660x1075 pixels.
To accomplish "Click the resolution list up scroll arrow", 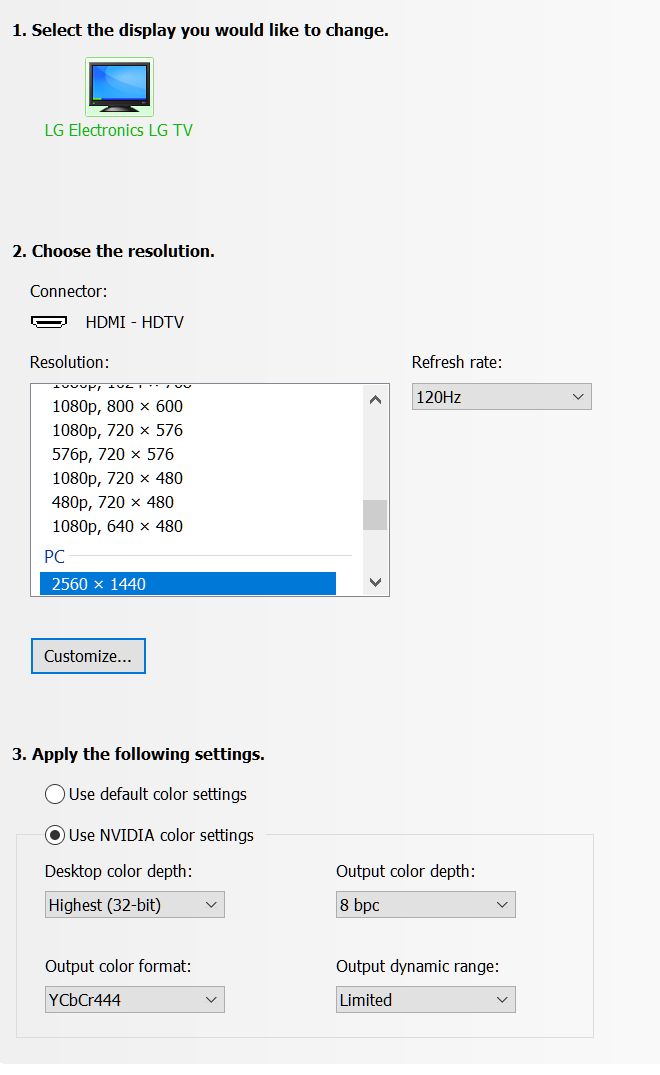I will (375, 398).
